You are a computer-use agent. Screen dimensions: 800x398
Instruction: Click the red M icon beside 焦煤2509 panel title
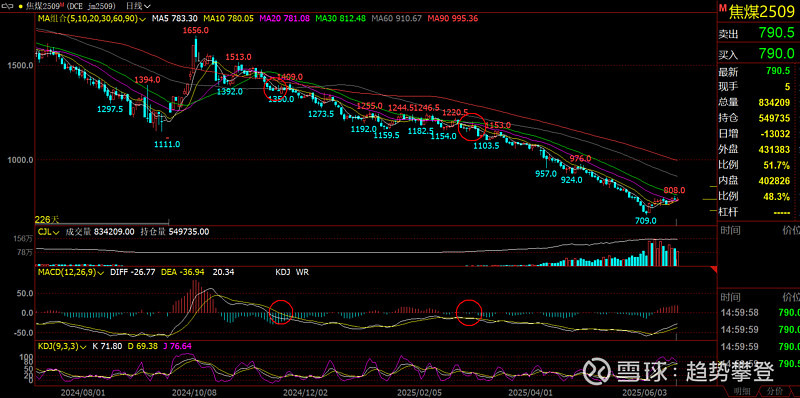722,7
